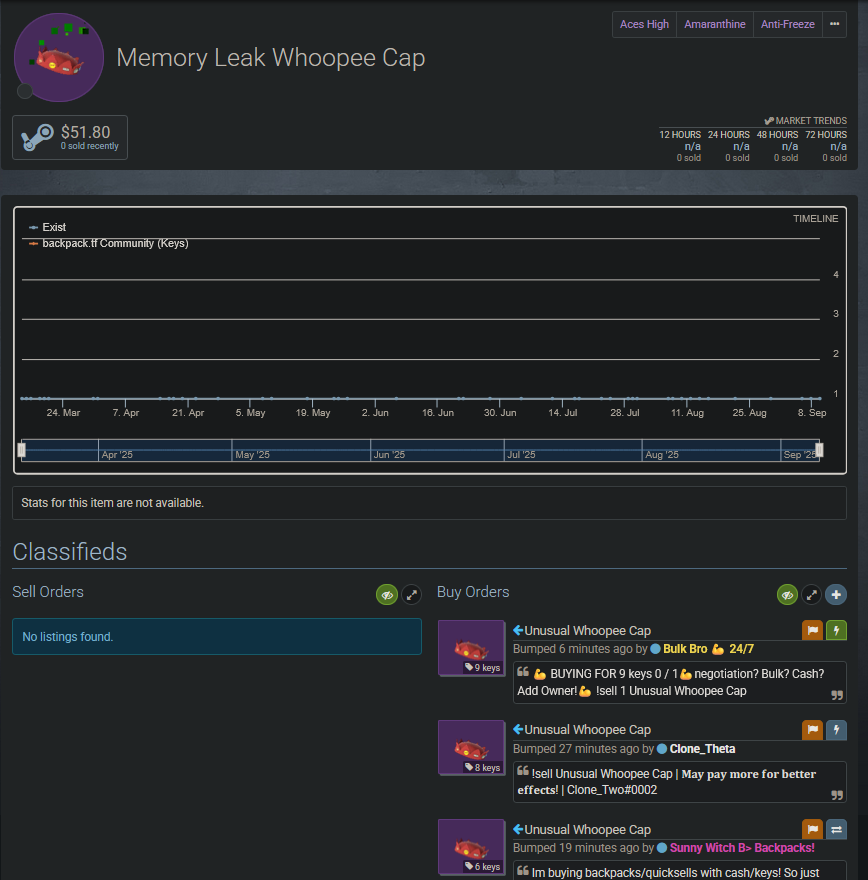Viewport: 868px width, 880px height.
Task: Click Unusual Whoopee Cap title in Clone_Theta listing
Action: [587, 730]
